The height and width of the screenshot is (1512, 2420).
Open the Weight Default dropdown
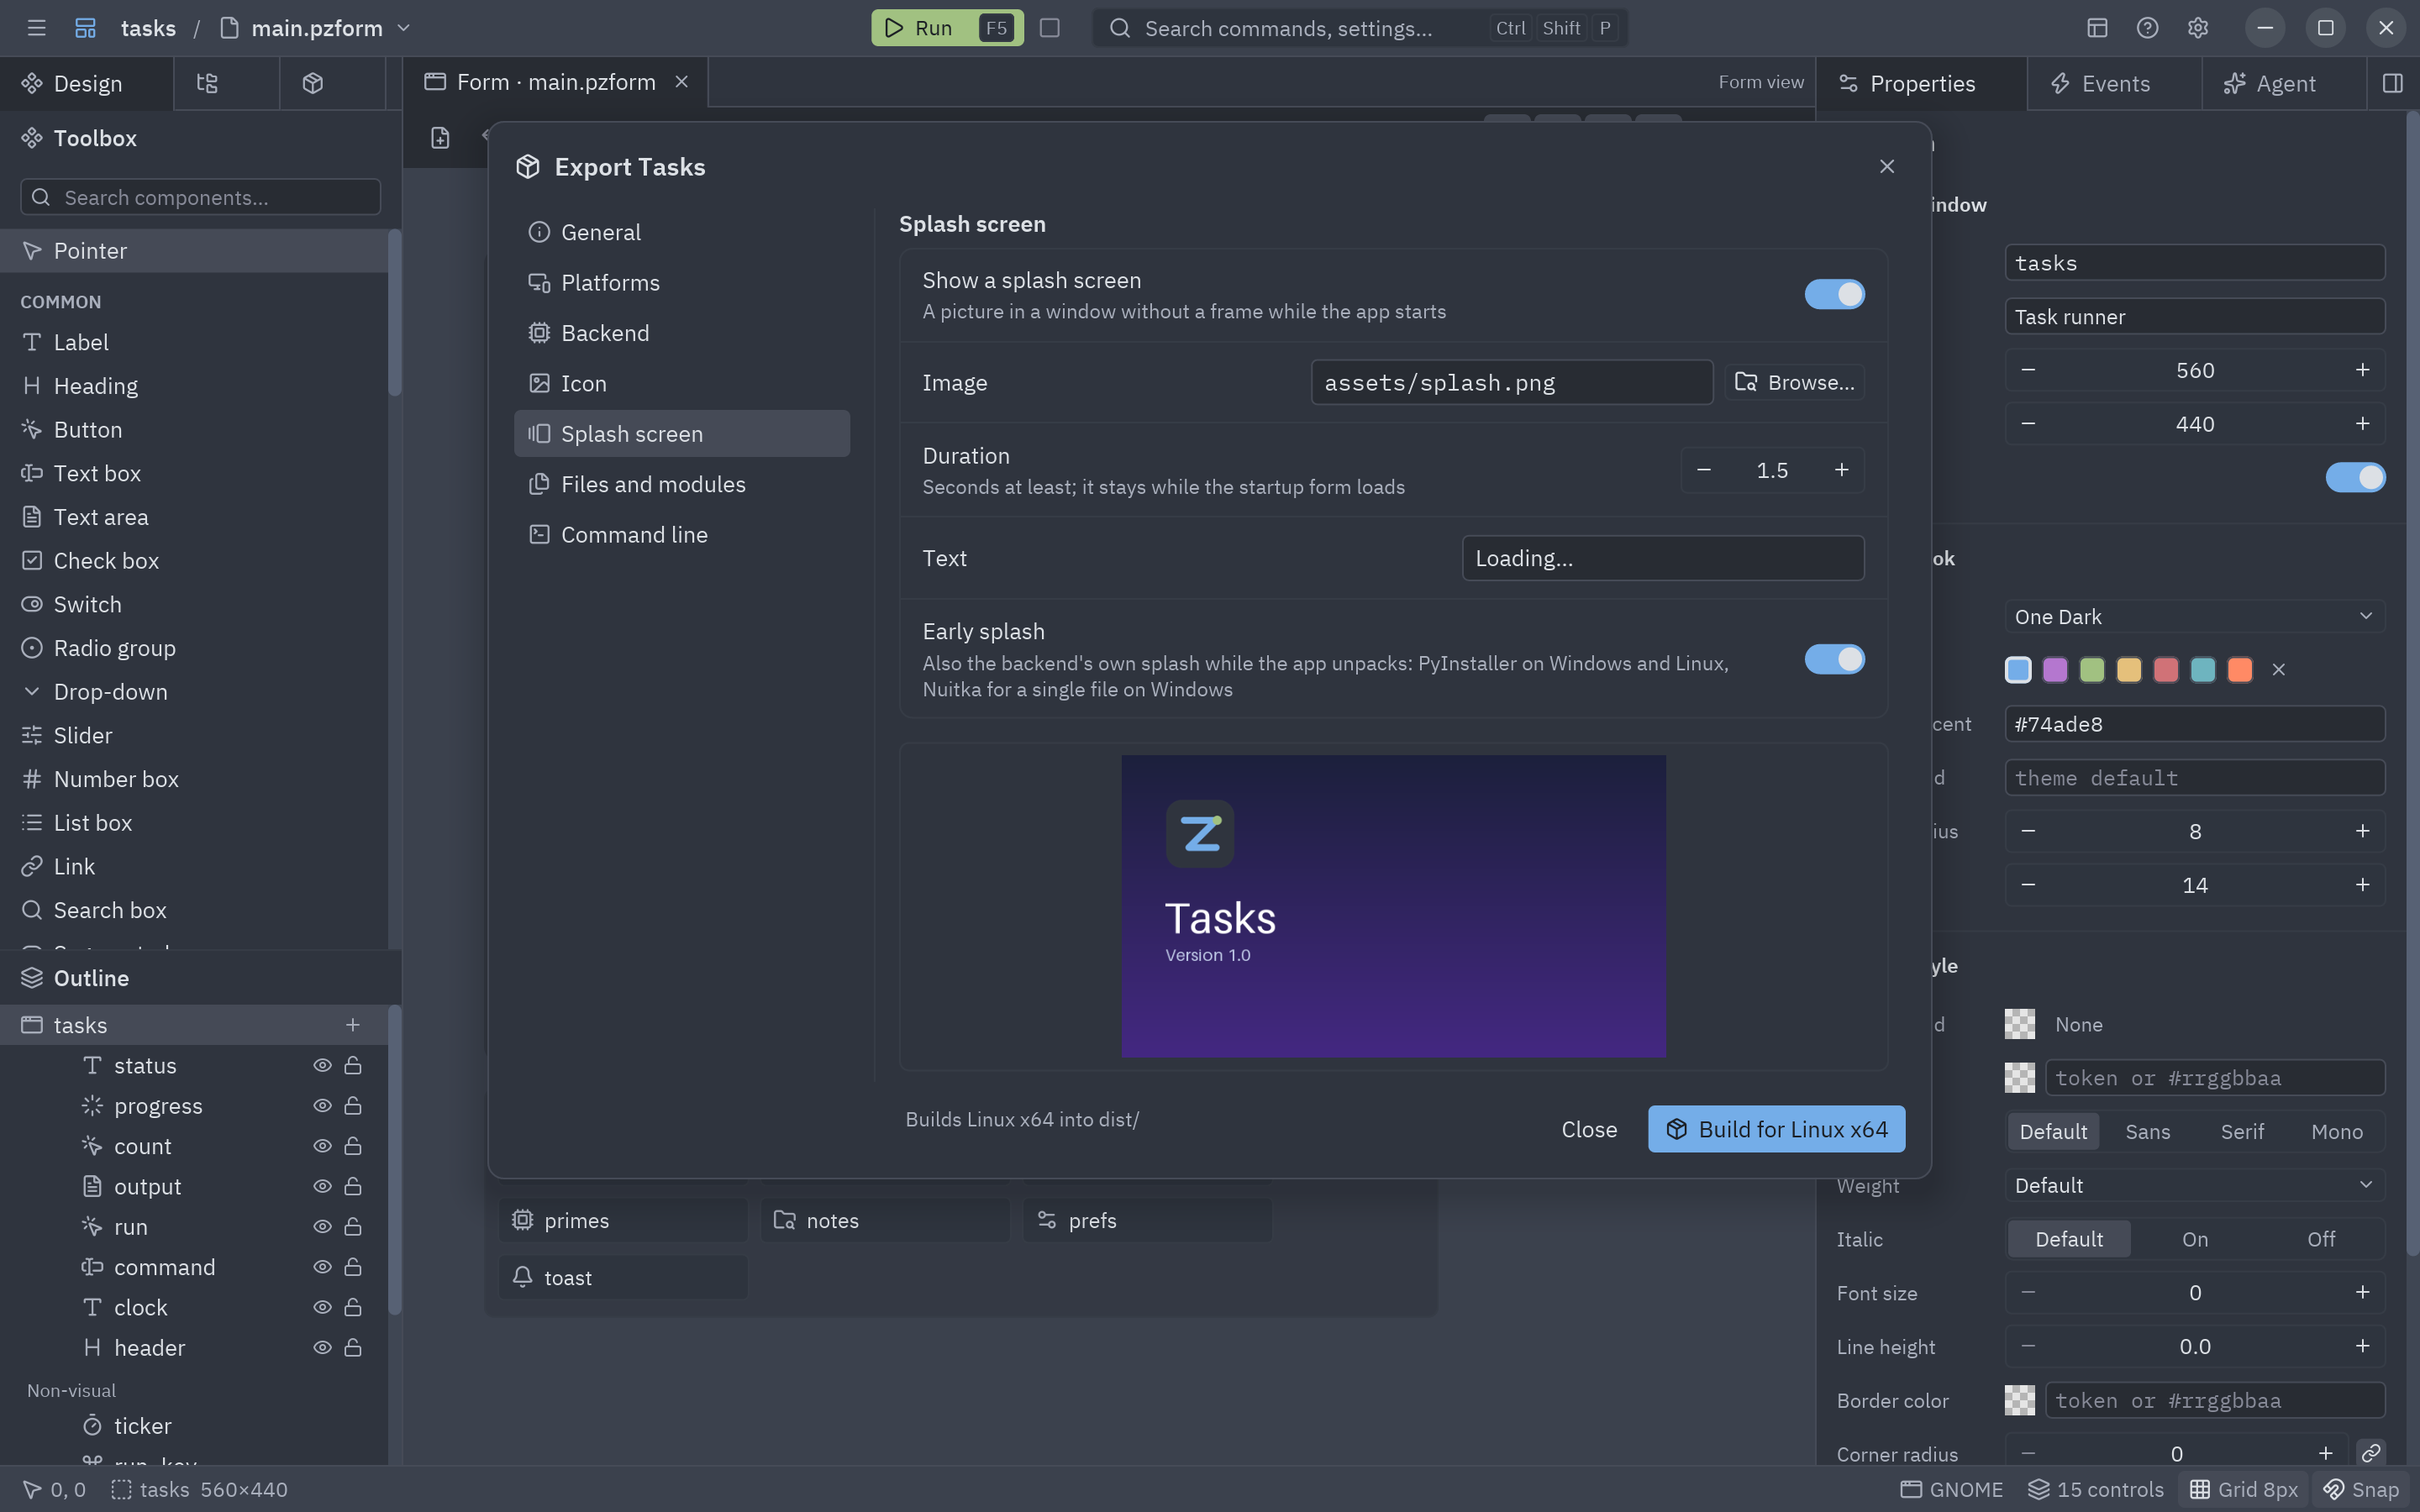pos(2194,1186)
